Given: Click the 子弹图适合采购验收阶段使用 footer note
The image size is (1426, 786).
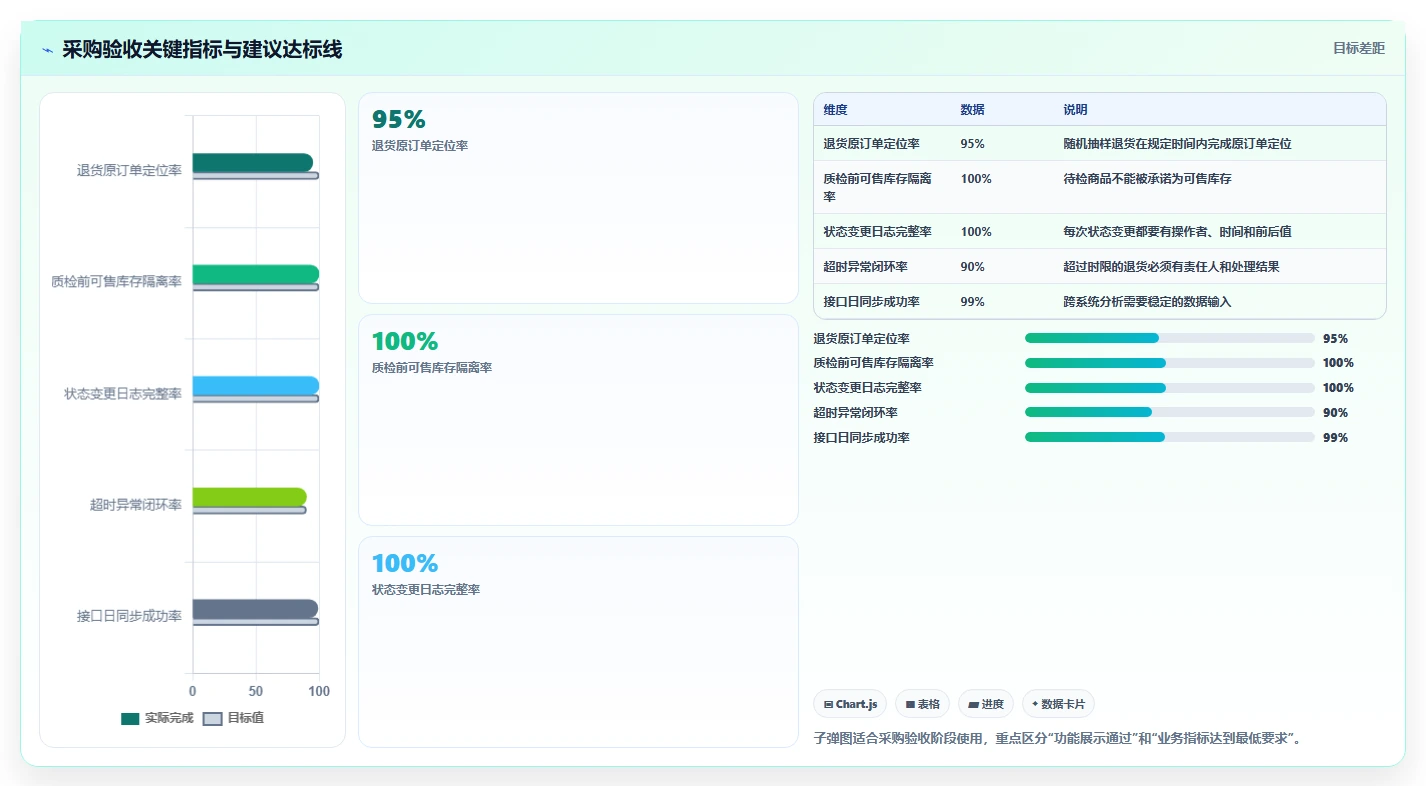Looking at the screenshot, I should (1057, 739).
